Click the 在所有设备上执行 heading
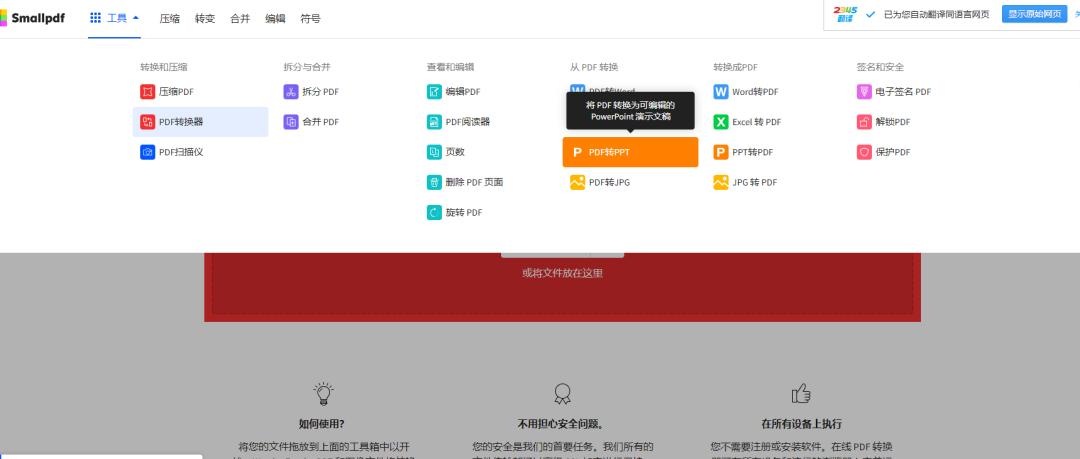This screenshot has height=459, width=1080. click(801, 424)
